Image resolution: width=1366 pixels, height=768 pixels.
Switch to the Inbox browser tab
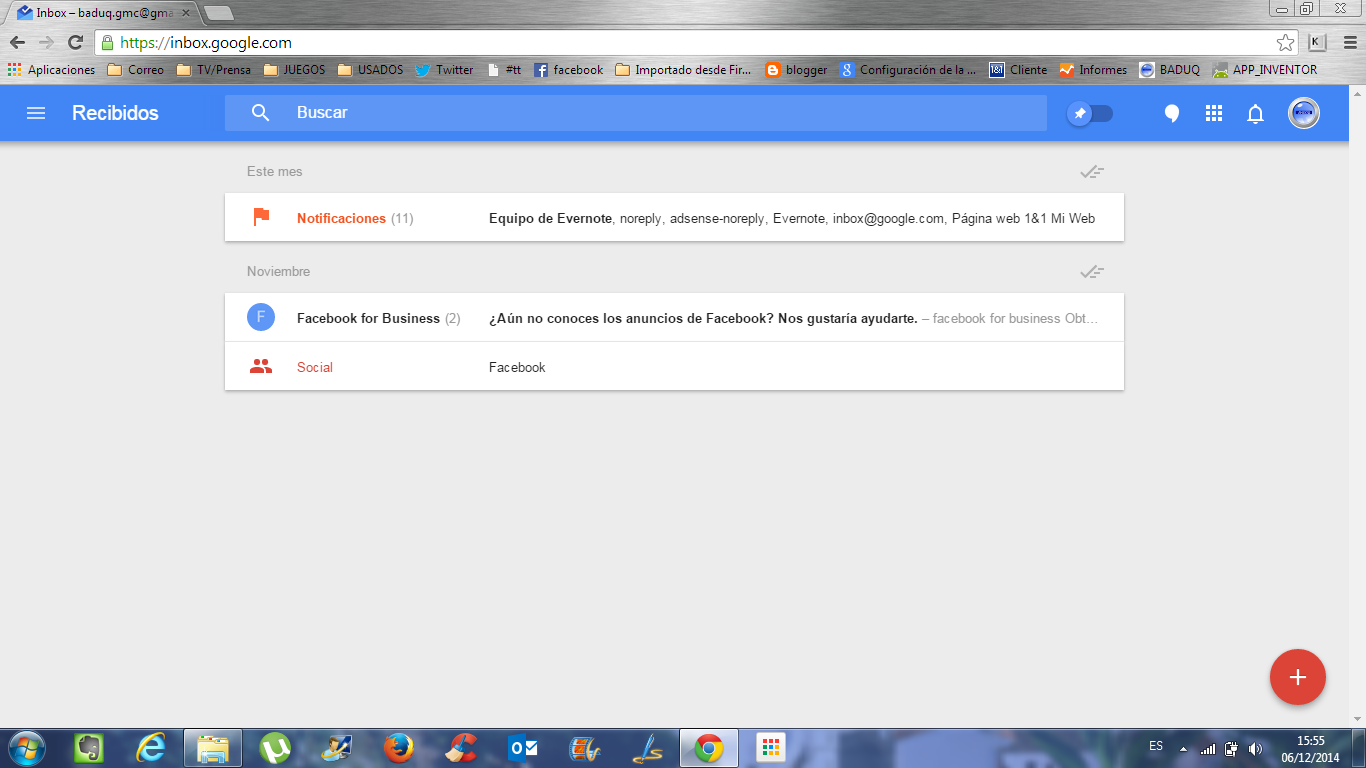click(x=100, y=13)
